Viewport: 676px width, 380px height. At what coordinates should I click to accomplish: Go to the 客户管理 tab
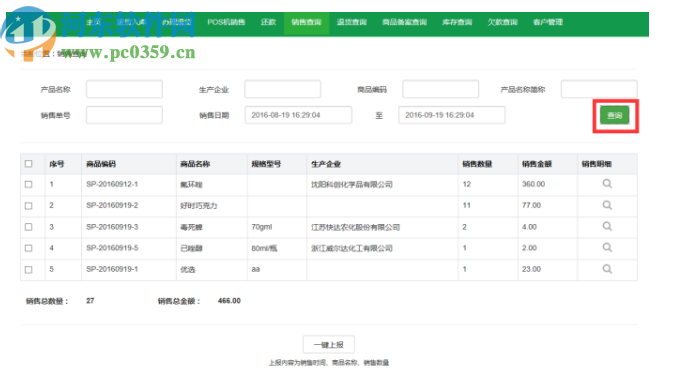point(548,22)
